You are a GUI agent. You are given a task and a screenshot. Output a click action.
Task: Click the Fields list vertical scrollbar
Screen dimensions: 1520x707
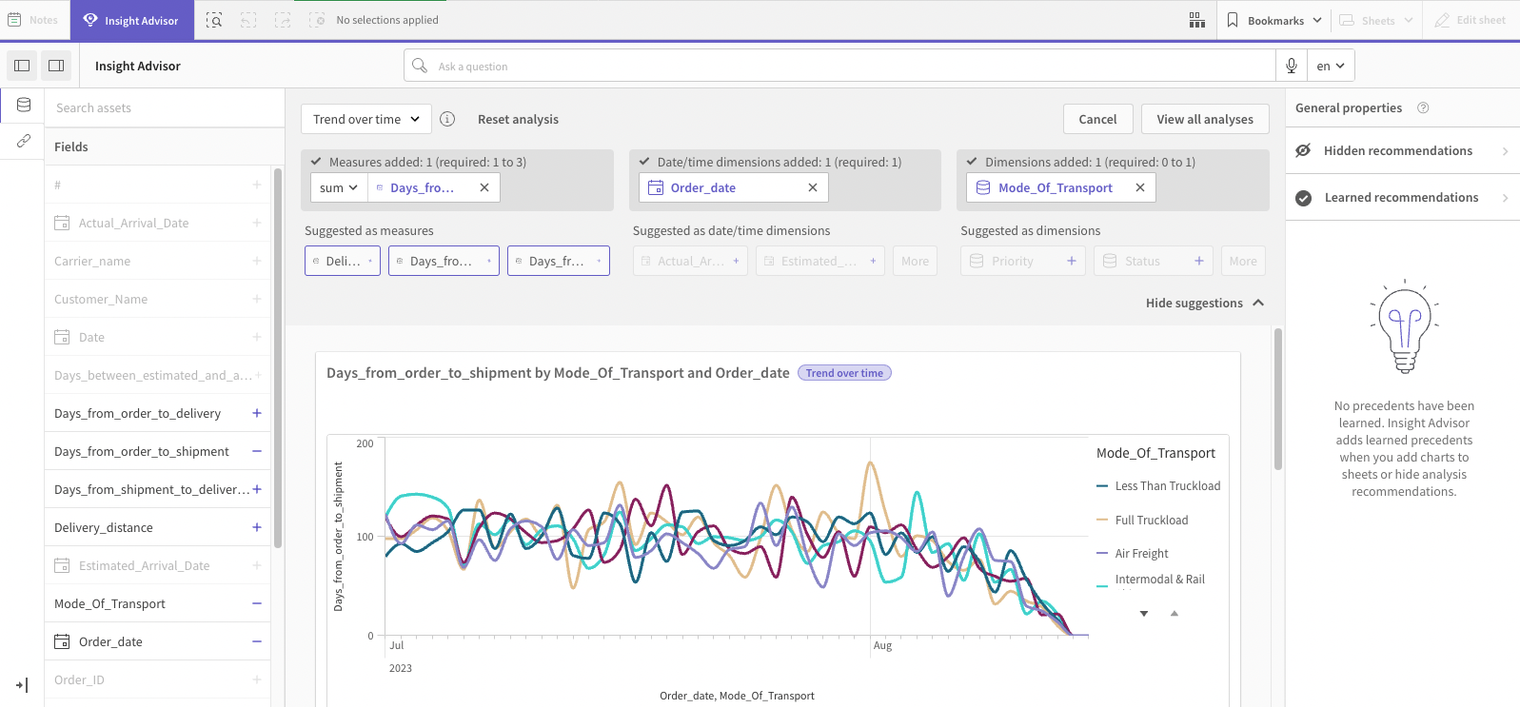(277, 360)
